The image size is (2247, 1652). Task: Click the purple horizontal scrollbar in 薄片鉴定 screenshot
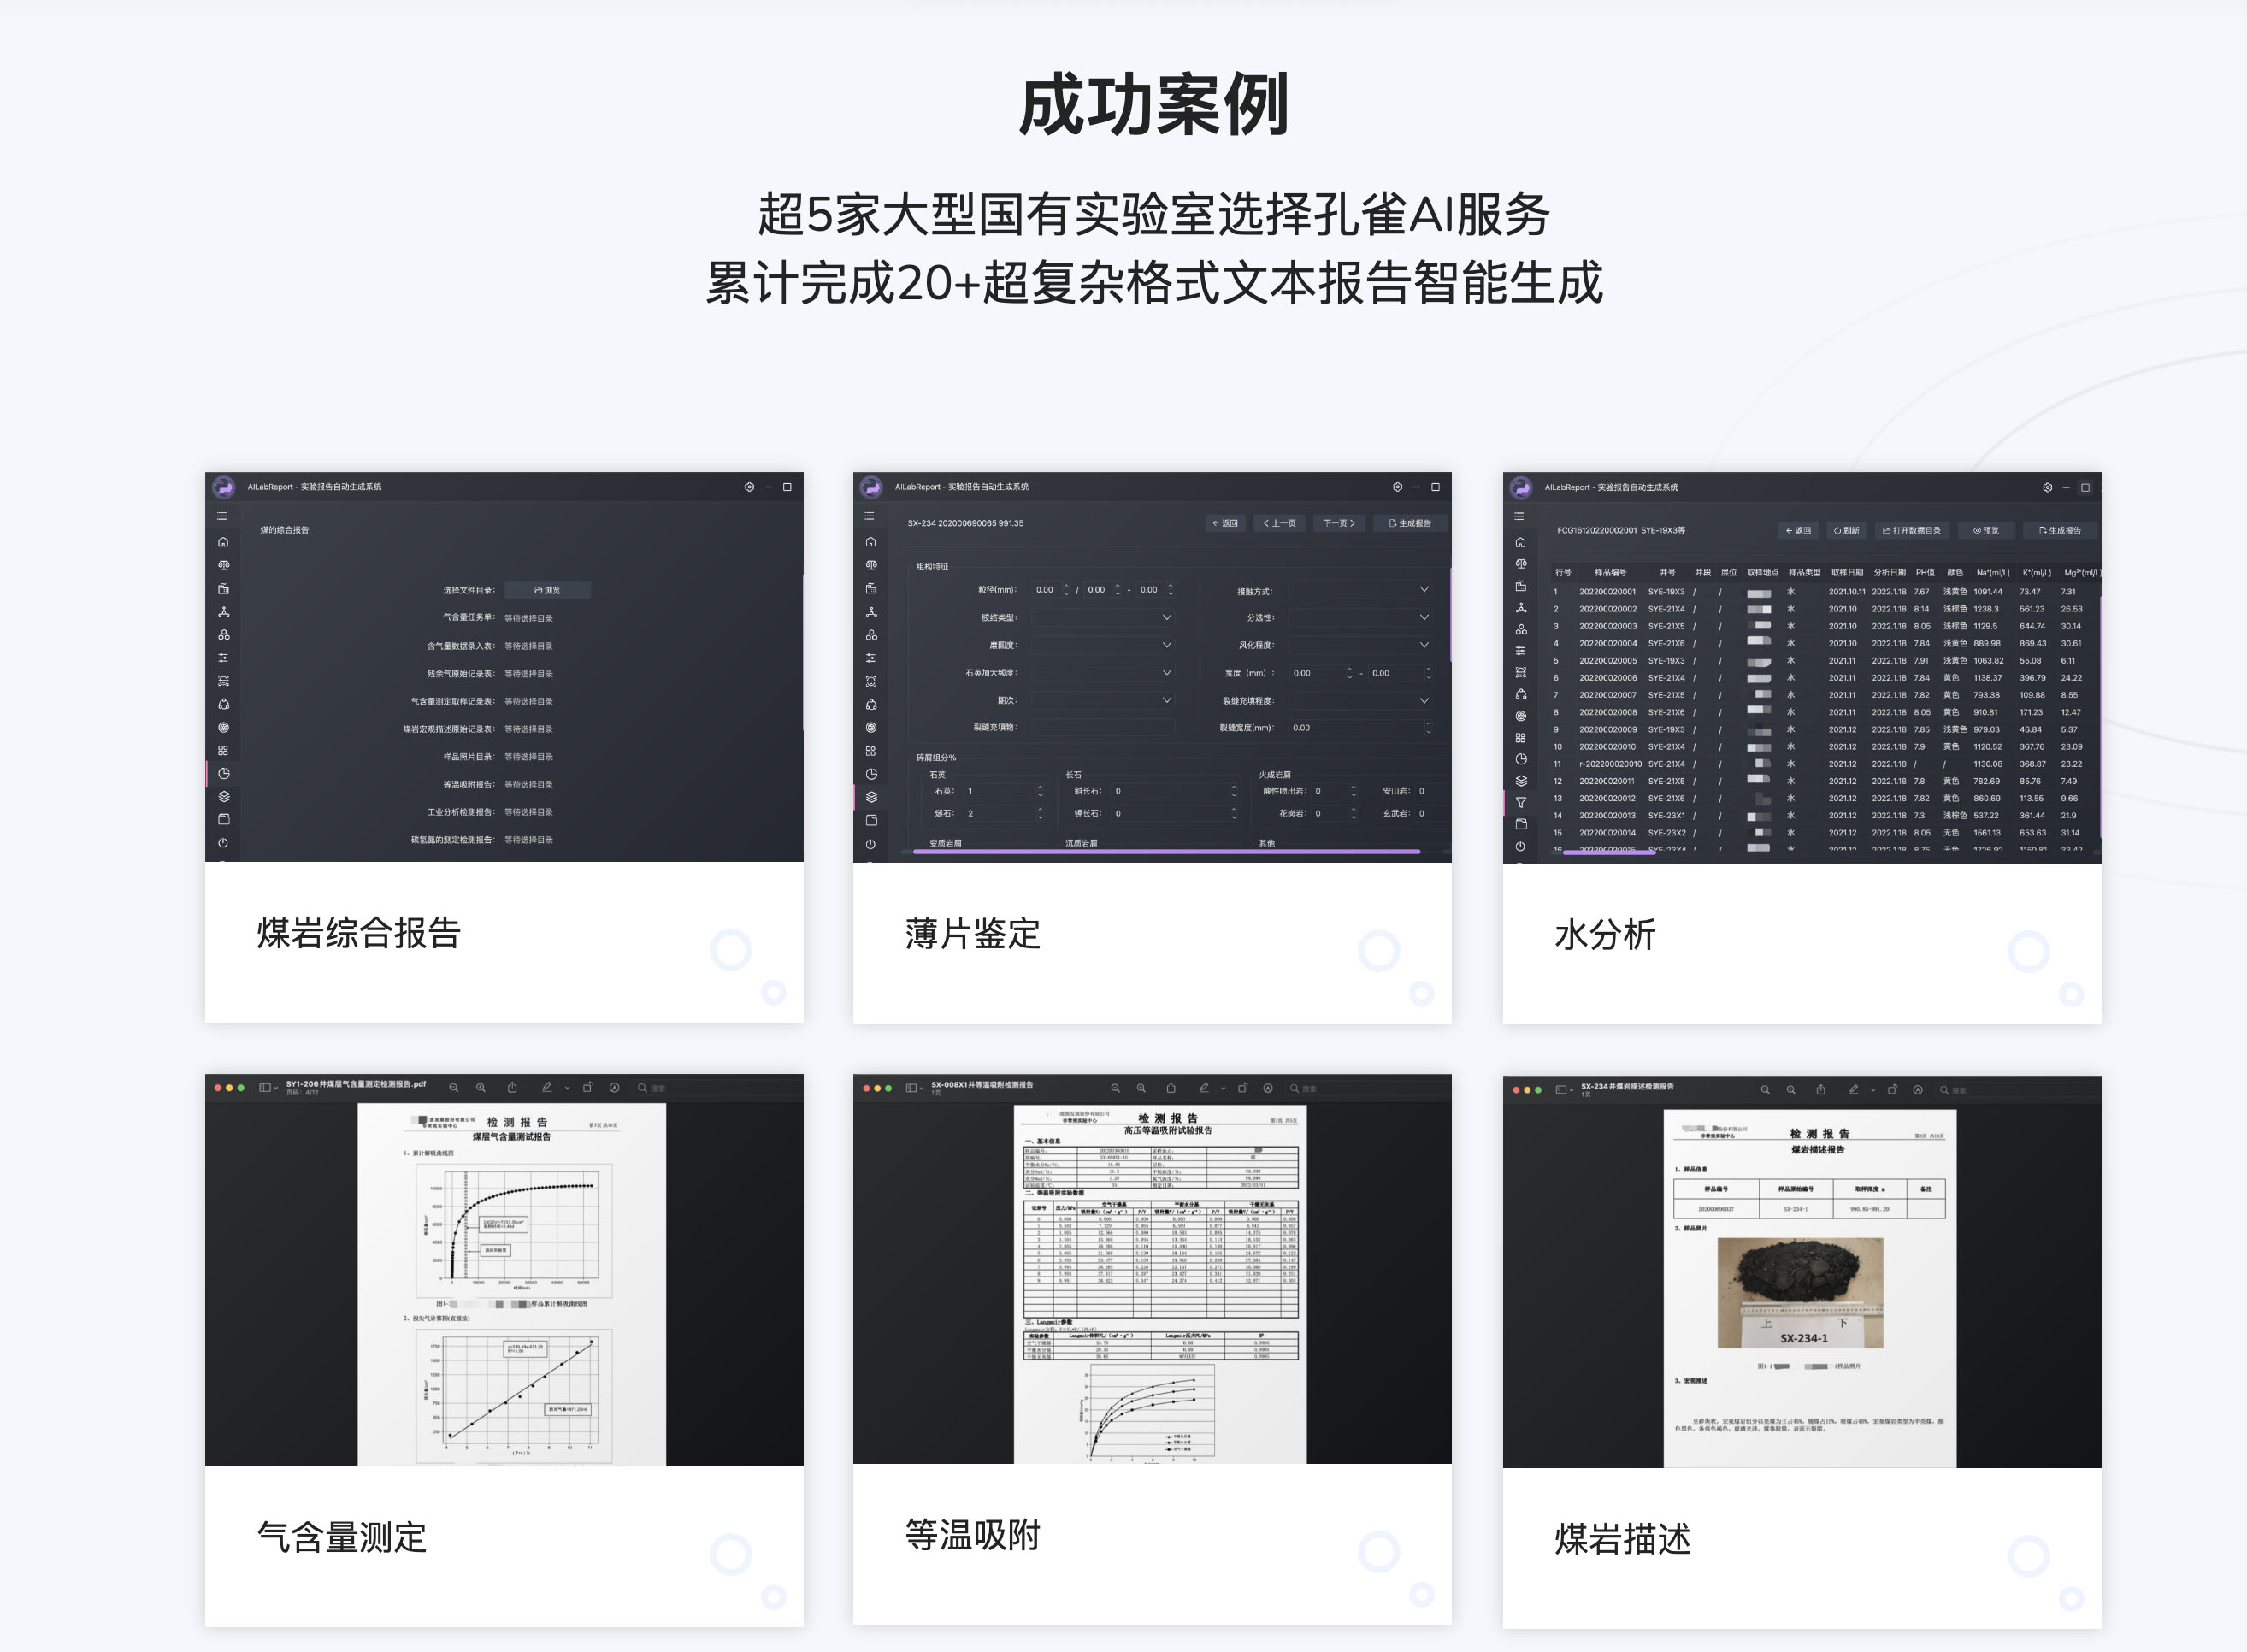[x=1167, y=852]
